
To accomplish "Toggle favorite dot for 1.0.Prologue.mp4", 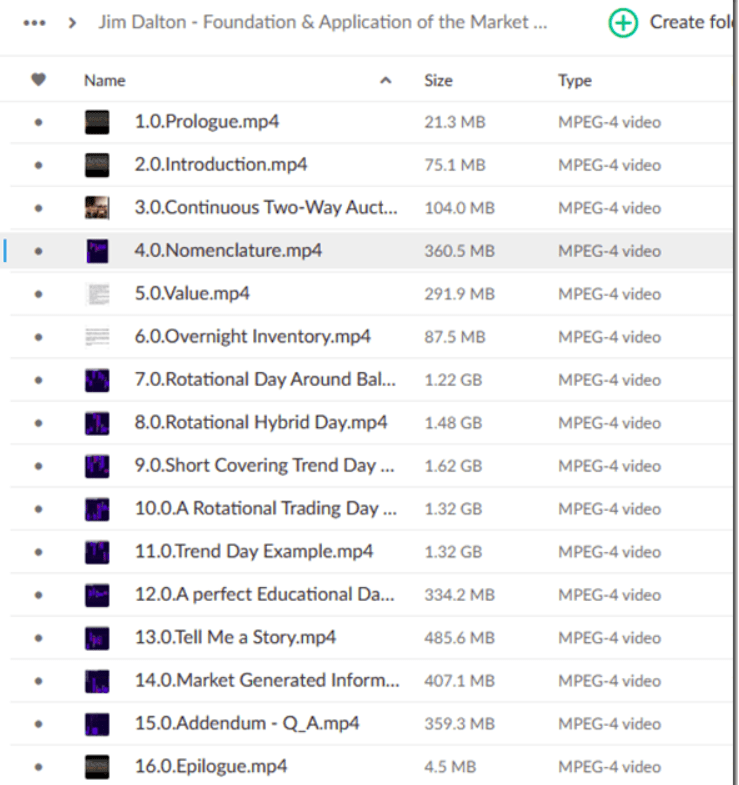I will pyautogui.click(x=39, y=123).
